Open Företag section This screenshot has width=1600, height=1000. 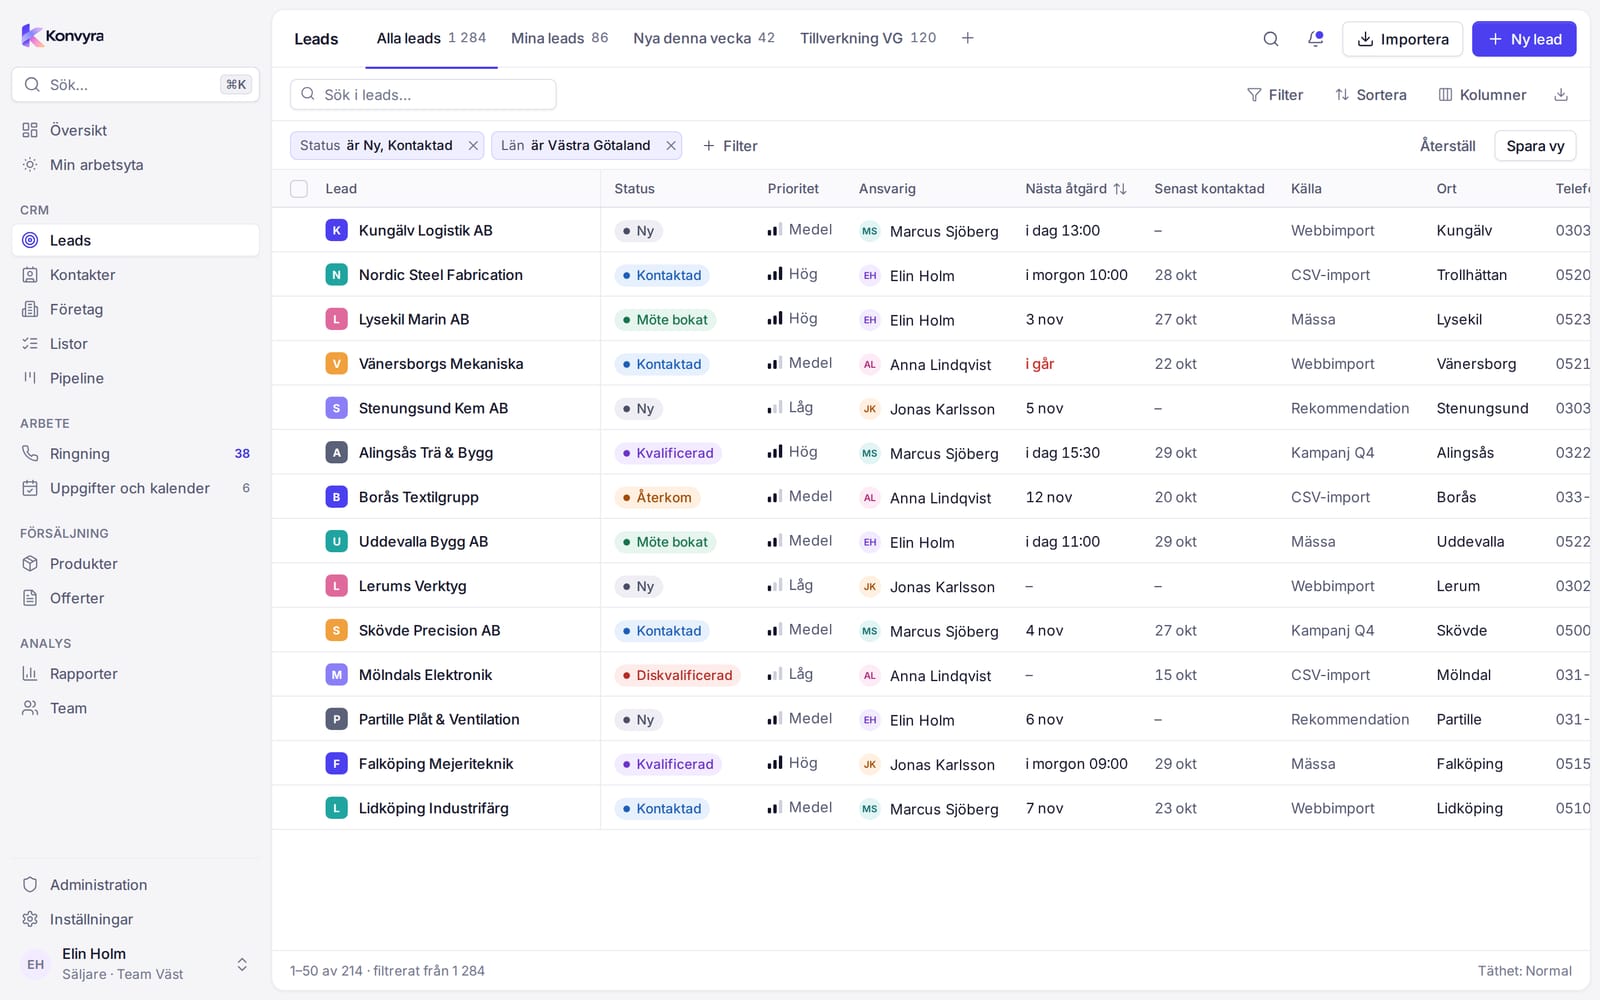point(135,309)
